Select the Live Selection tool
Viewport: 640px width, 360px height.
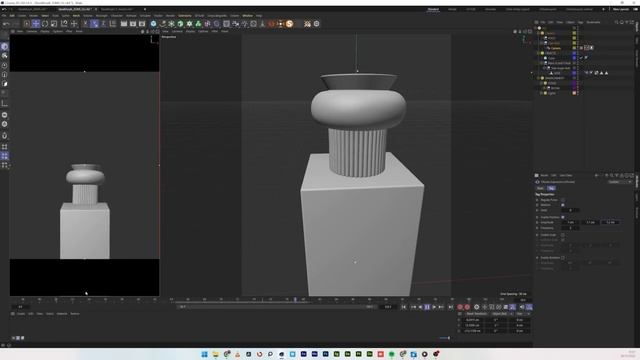pyautogui.click(x=27, y=24)
